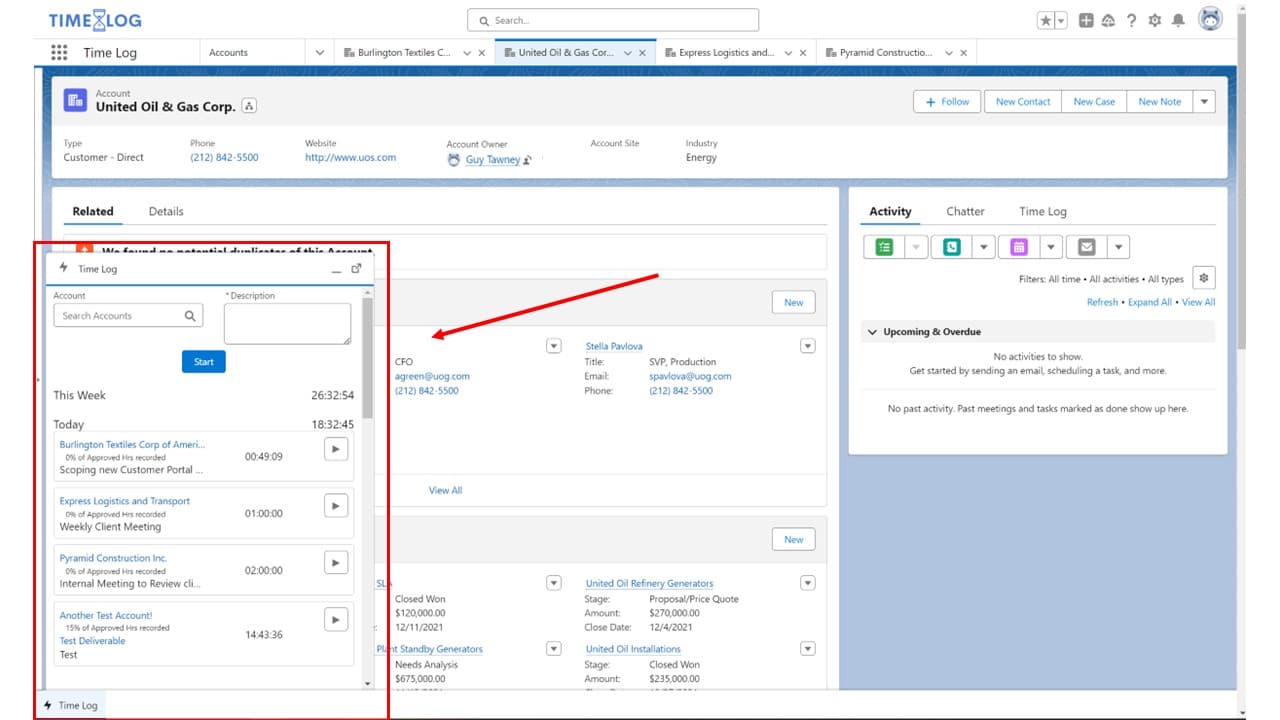The image size is (1280, 720).
Task: Start timer for Another Test Account entry
Action: (337, 620)
